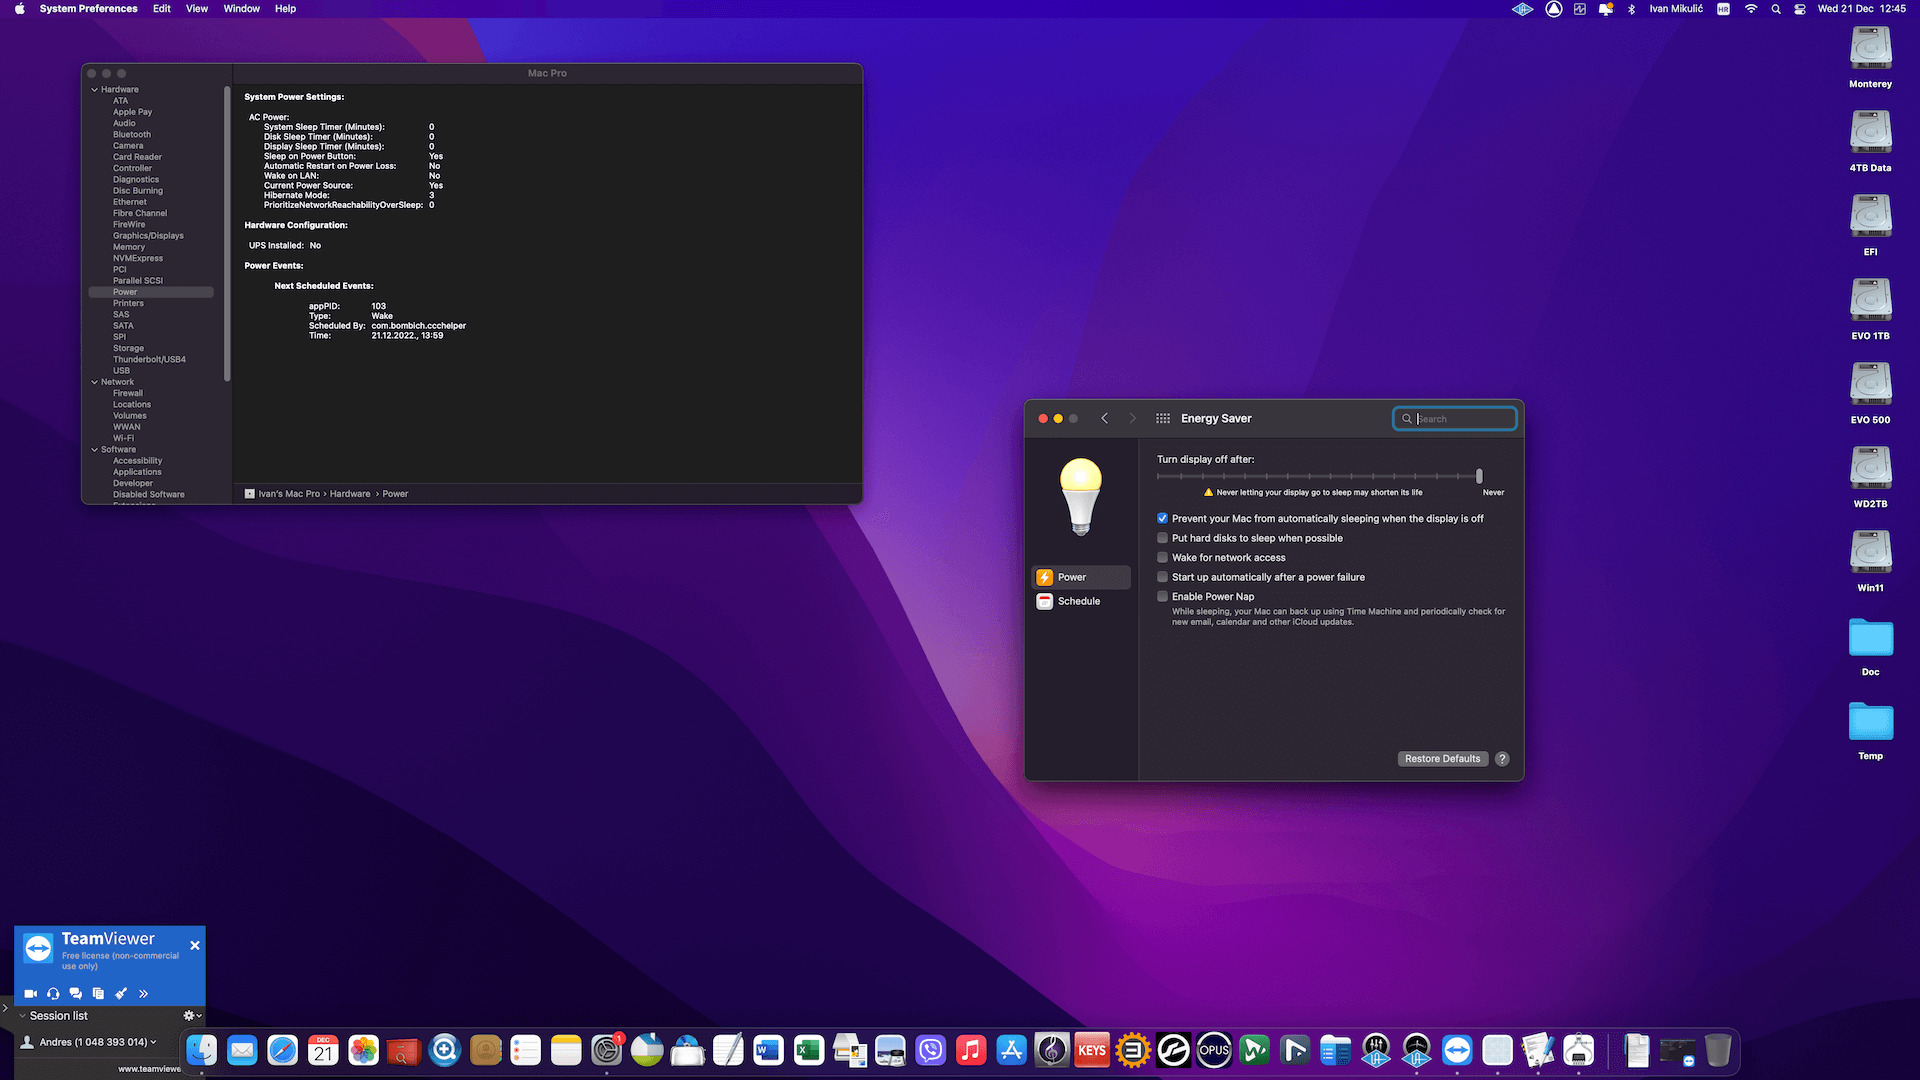Open the View menu
1920x1080 pixels.
(x=197, y=8)
